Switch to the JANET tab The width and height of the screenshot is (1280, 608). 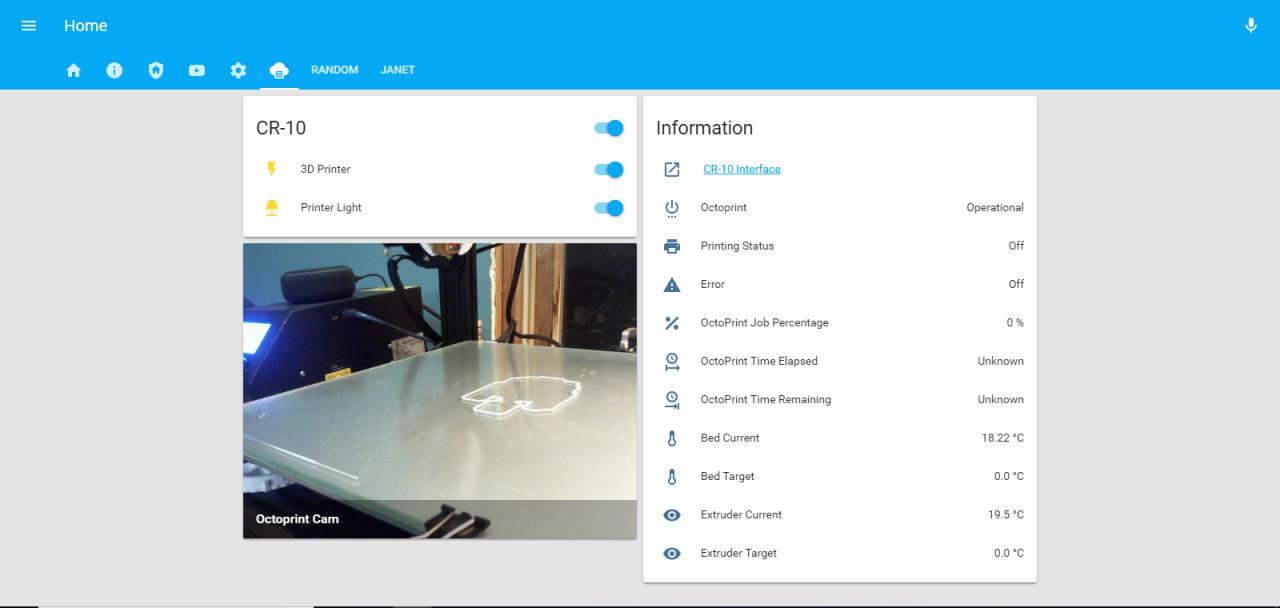tap(397, 70)
